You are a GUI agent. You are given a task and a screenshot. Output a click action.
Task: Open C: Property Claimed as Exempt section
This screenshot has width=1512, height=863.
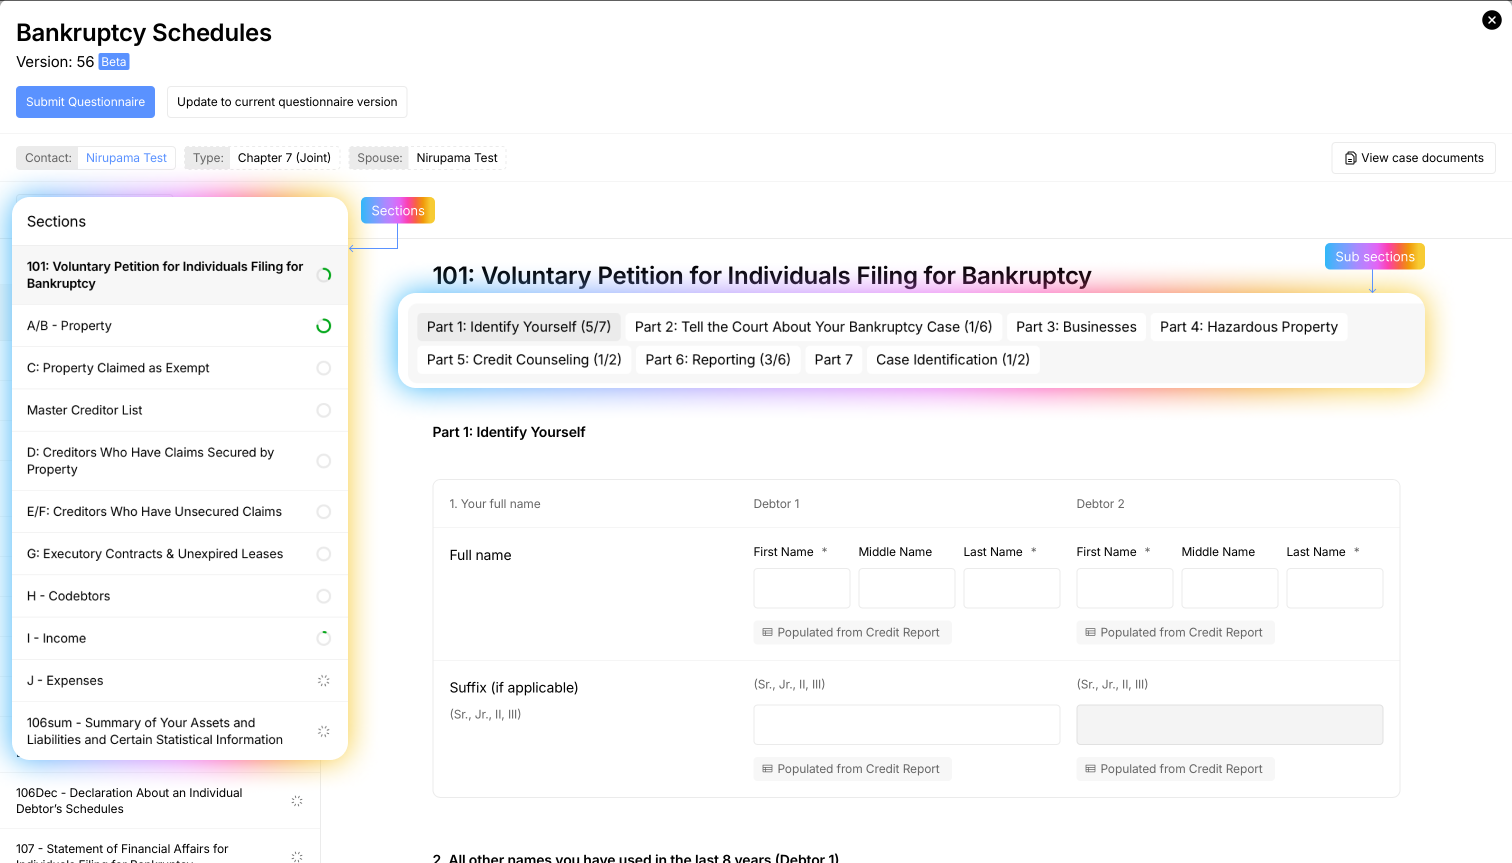(118, 368)
